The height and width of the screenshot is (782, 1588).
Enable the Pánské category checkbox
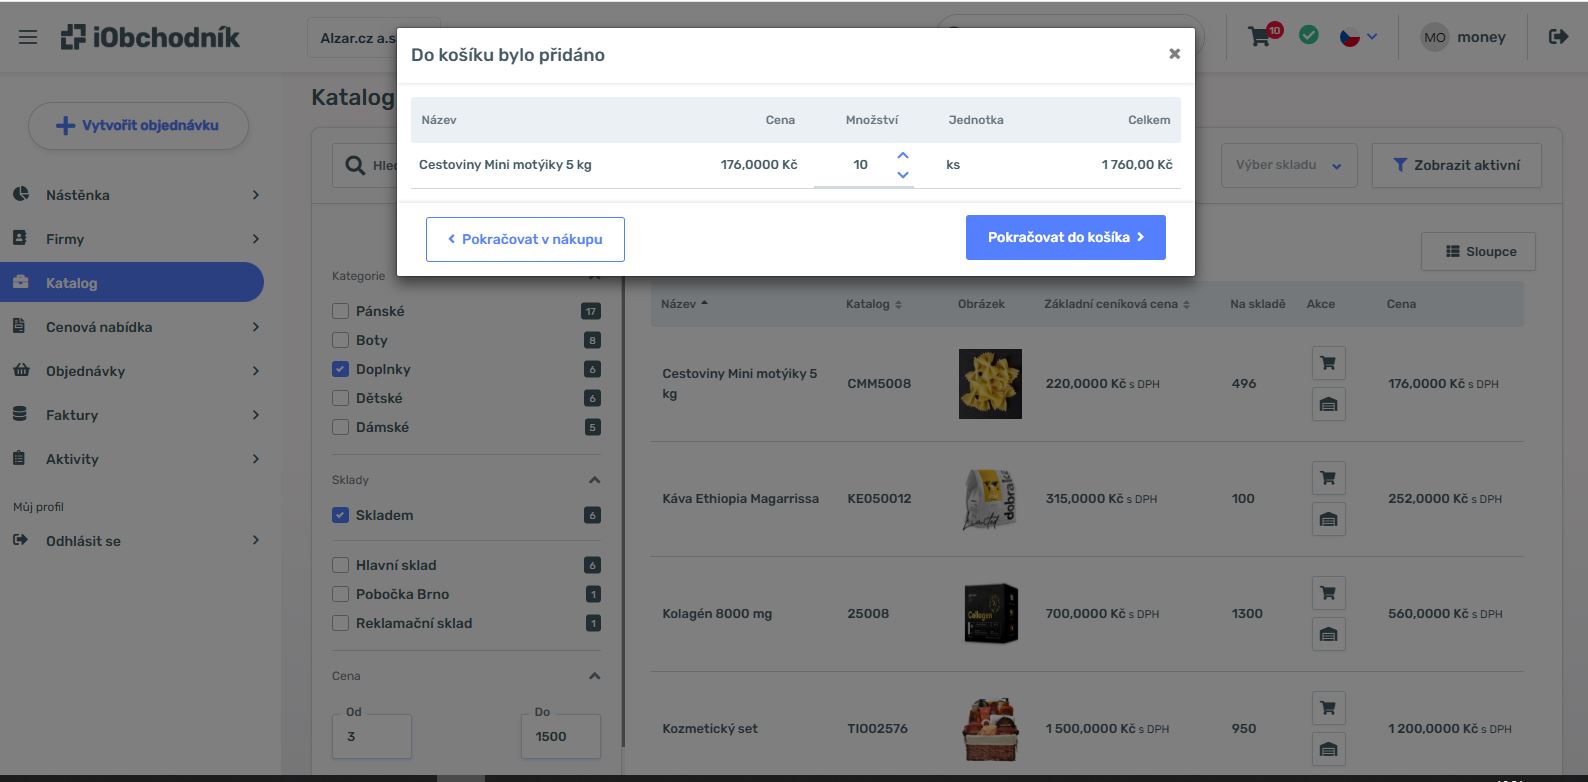341,311
